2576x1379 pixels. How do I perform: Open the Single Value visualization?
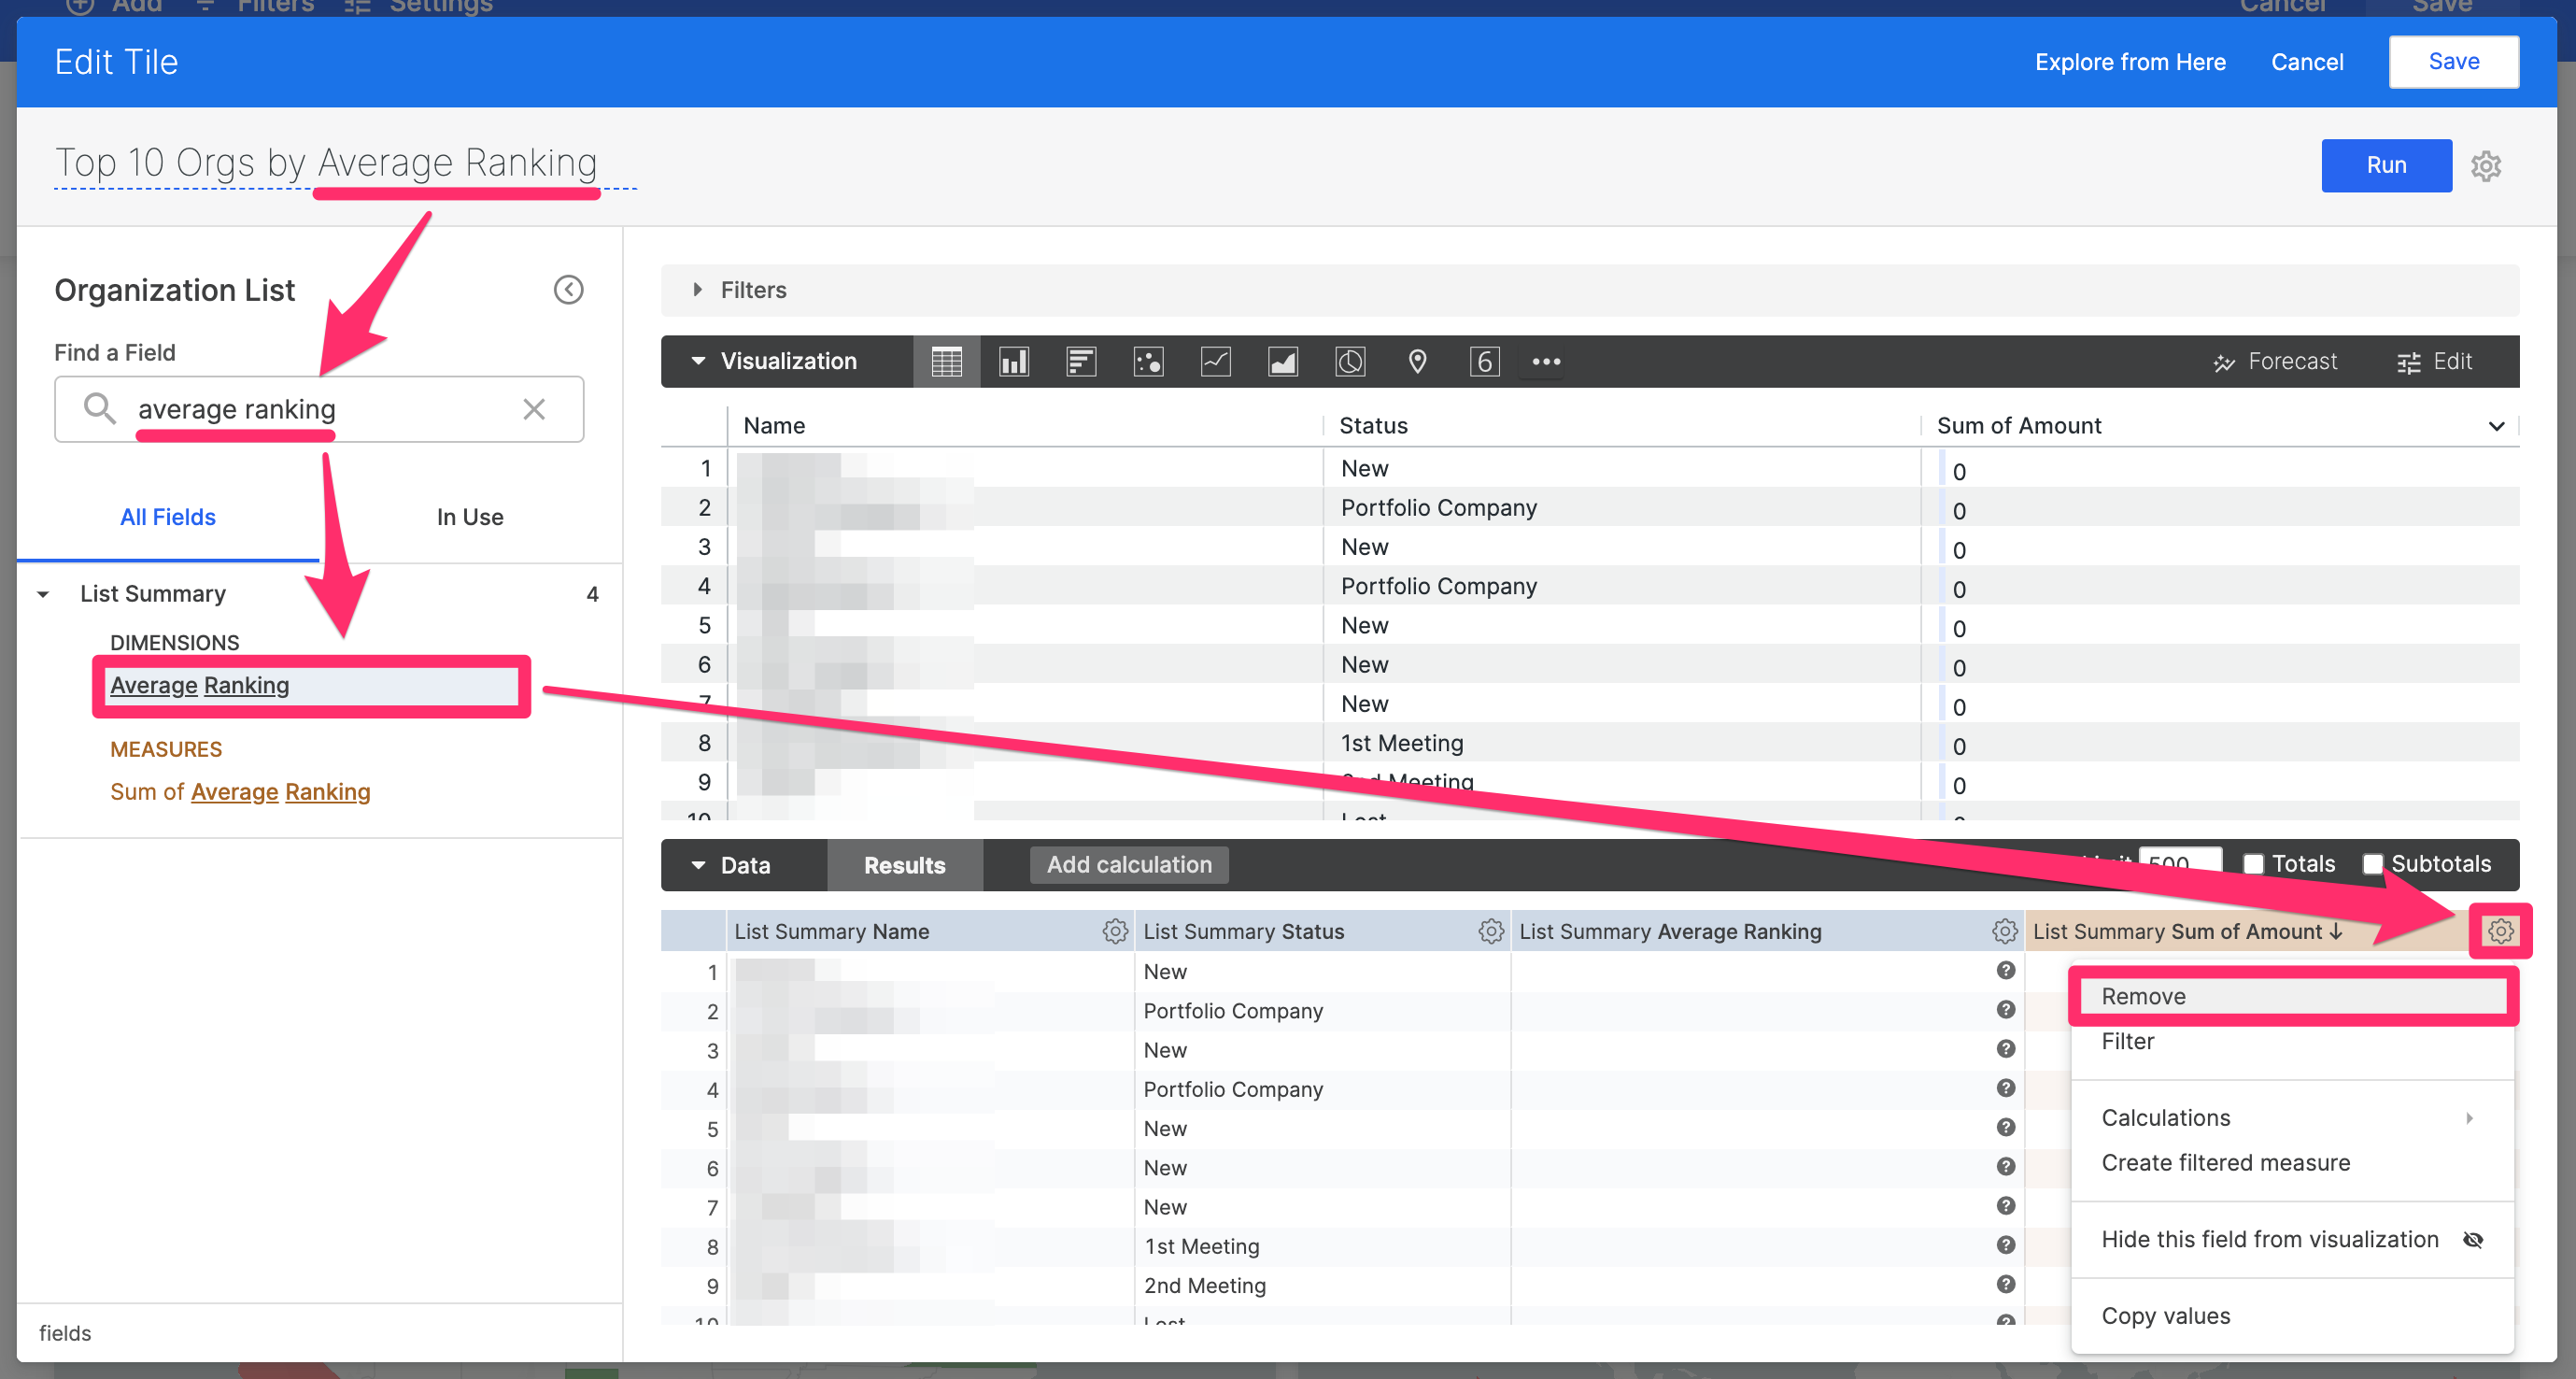pos(1484,361)
